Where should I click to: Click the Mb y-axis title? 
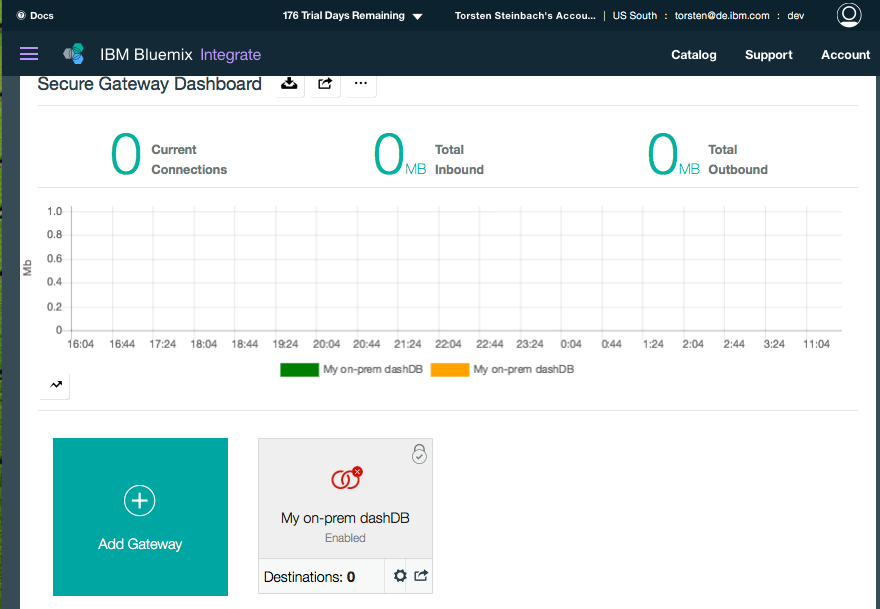click(27, 268)
